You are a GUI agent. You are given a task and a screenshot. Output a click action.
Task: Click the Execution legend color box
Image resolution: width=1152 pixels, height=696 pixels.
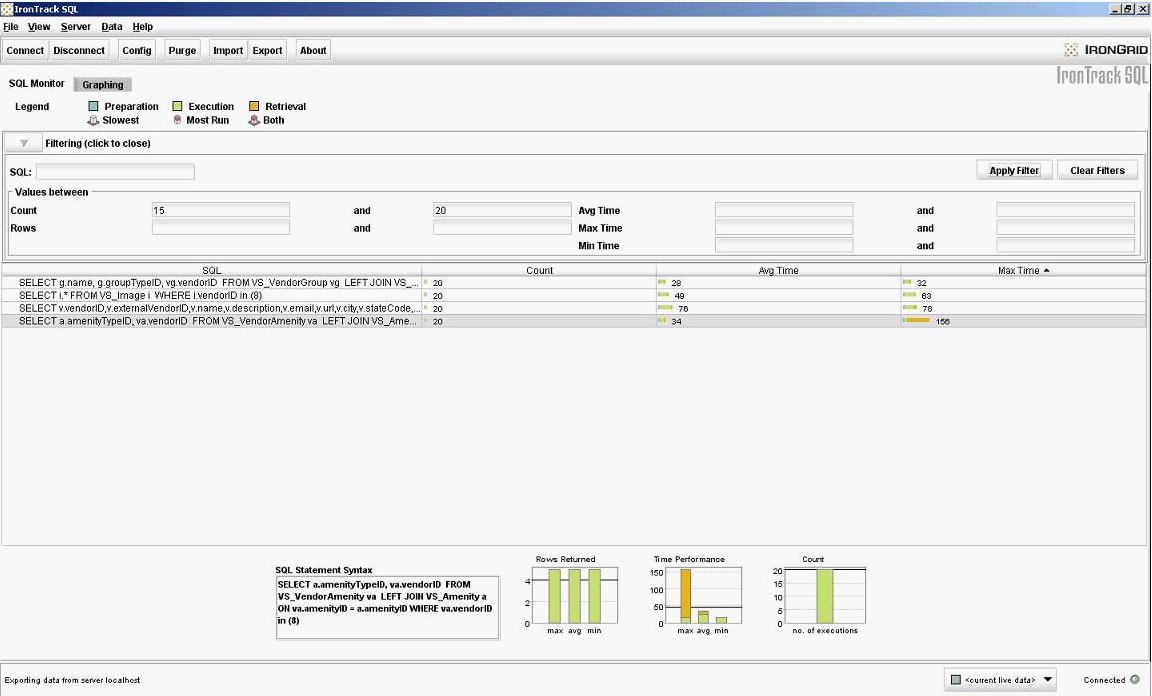point(177,106)
